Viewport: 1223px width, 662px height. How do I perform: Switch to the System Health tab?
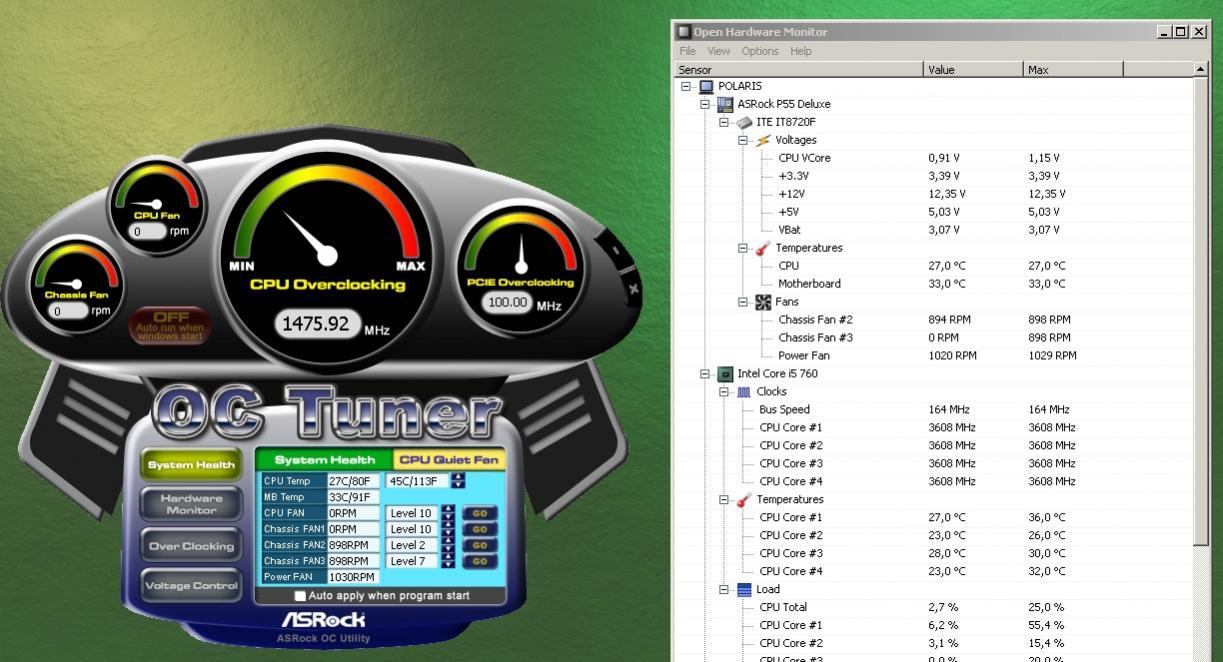325,460
